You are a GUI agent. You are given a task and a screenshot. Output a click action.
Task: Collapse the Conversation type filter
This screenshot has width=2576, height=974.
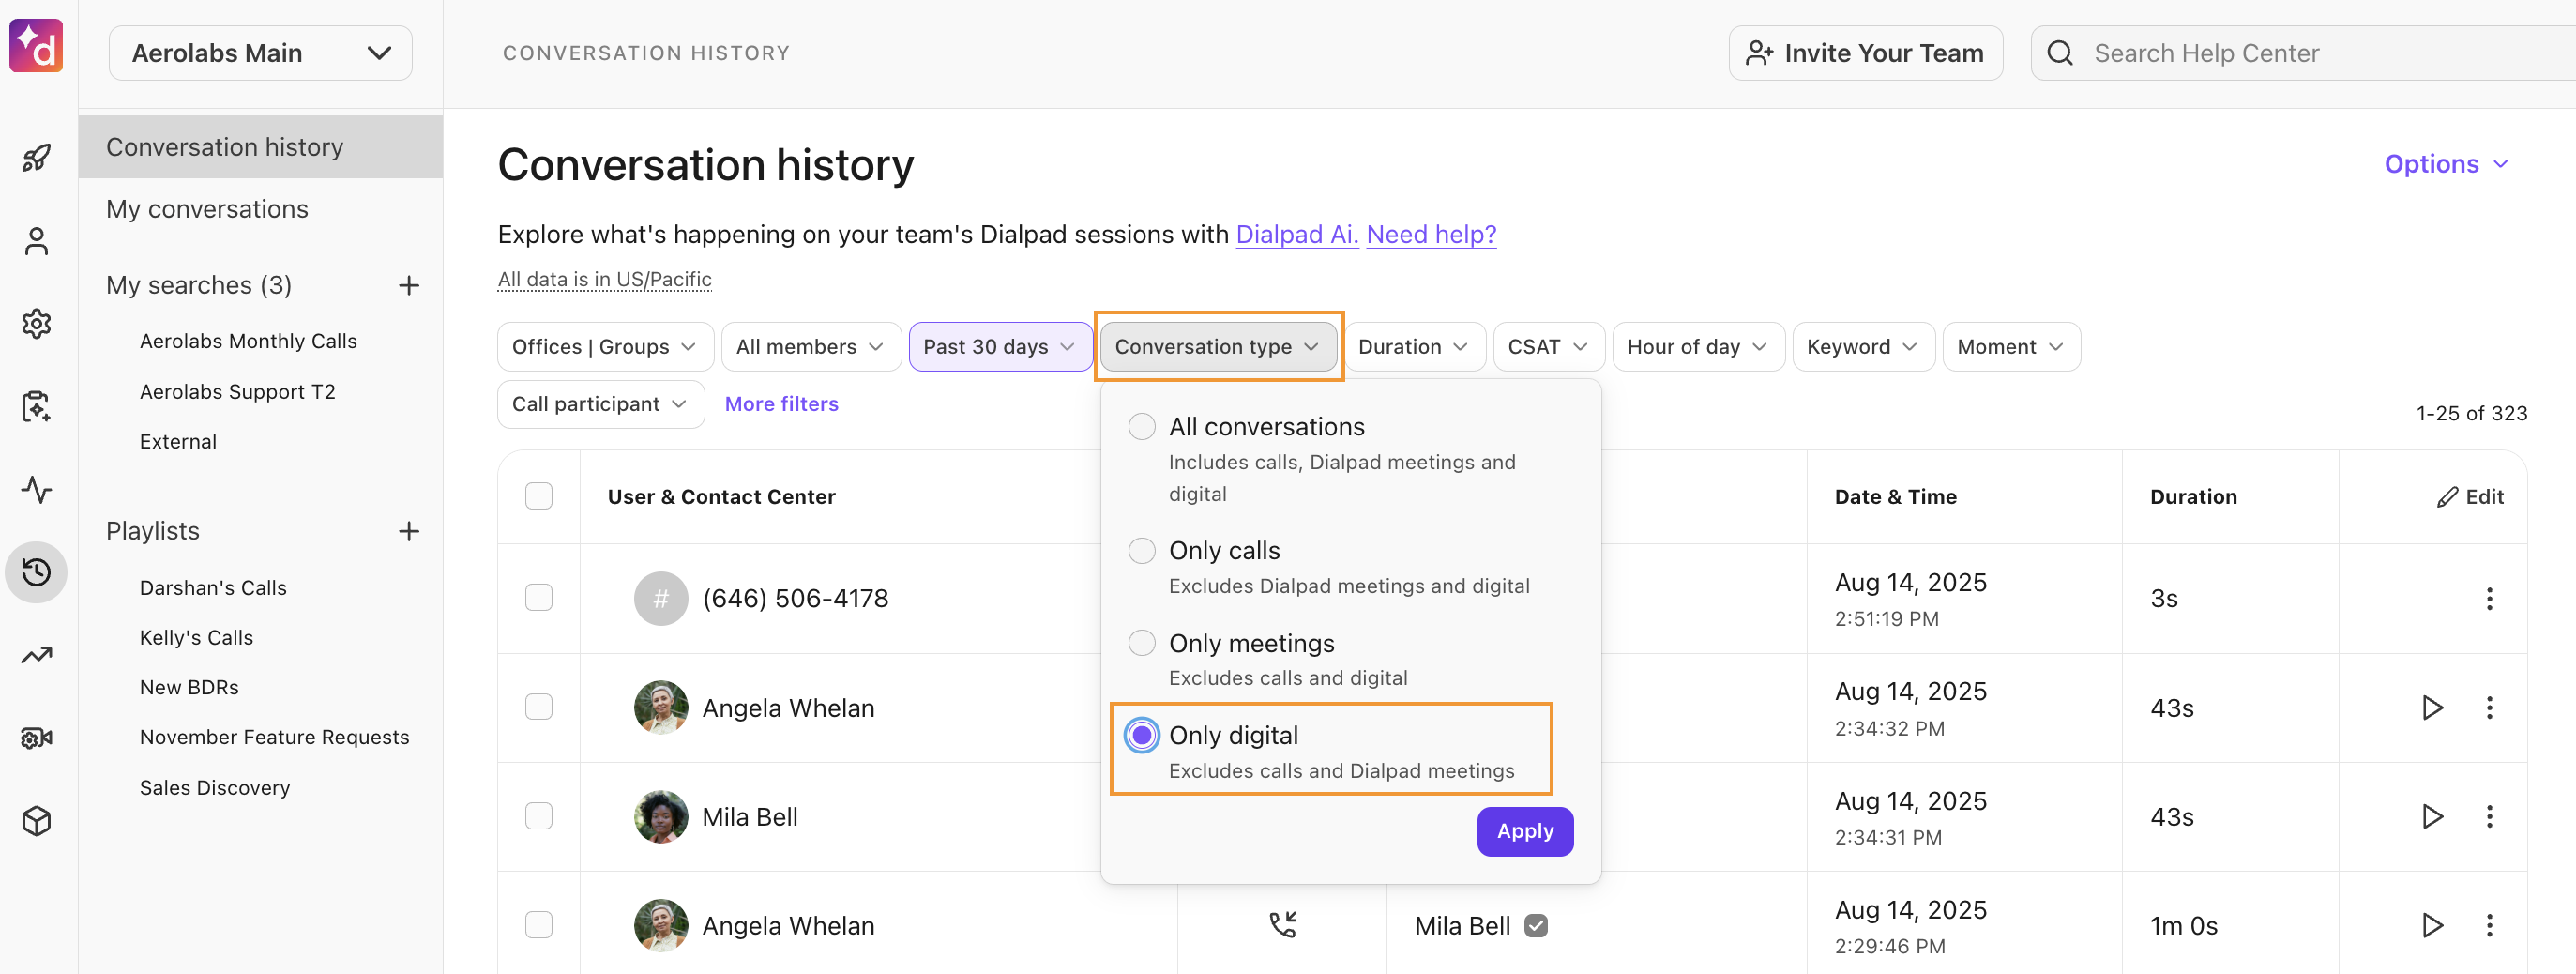click(1218, 347)
